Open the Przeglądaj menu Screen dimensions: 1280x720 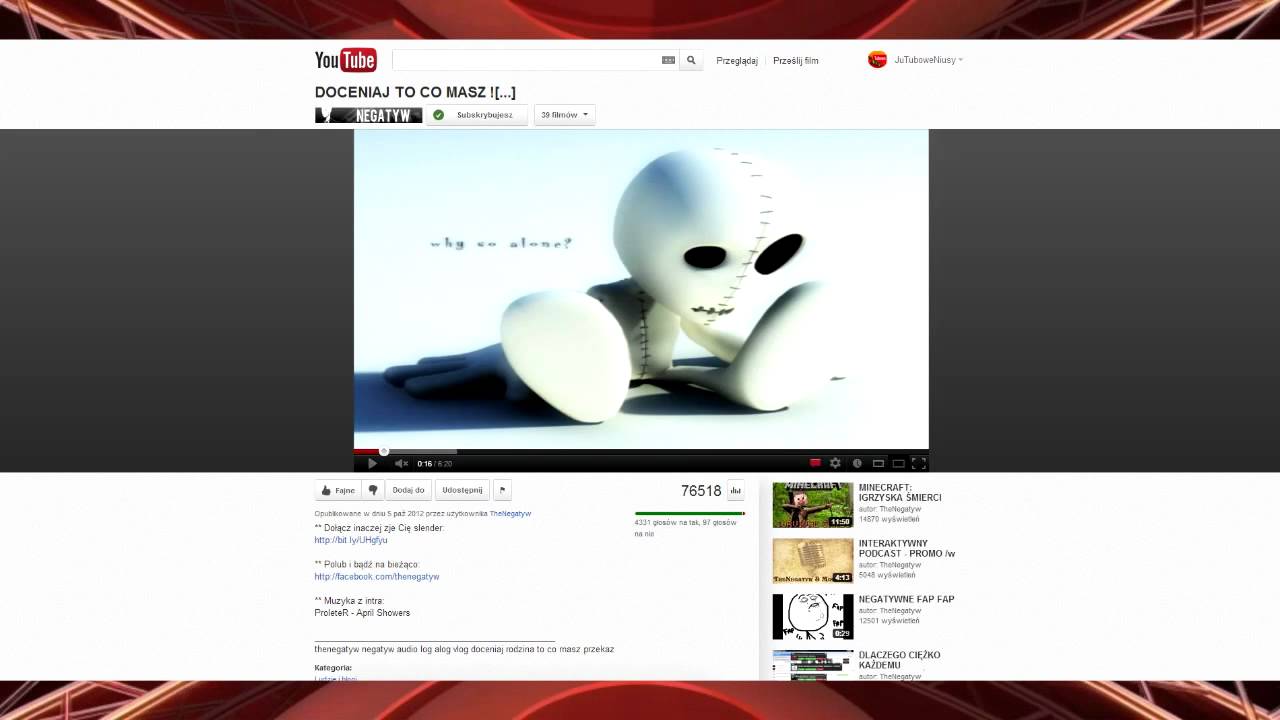(x=737, y=61)
